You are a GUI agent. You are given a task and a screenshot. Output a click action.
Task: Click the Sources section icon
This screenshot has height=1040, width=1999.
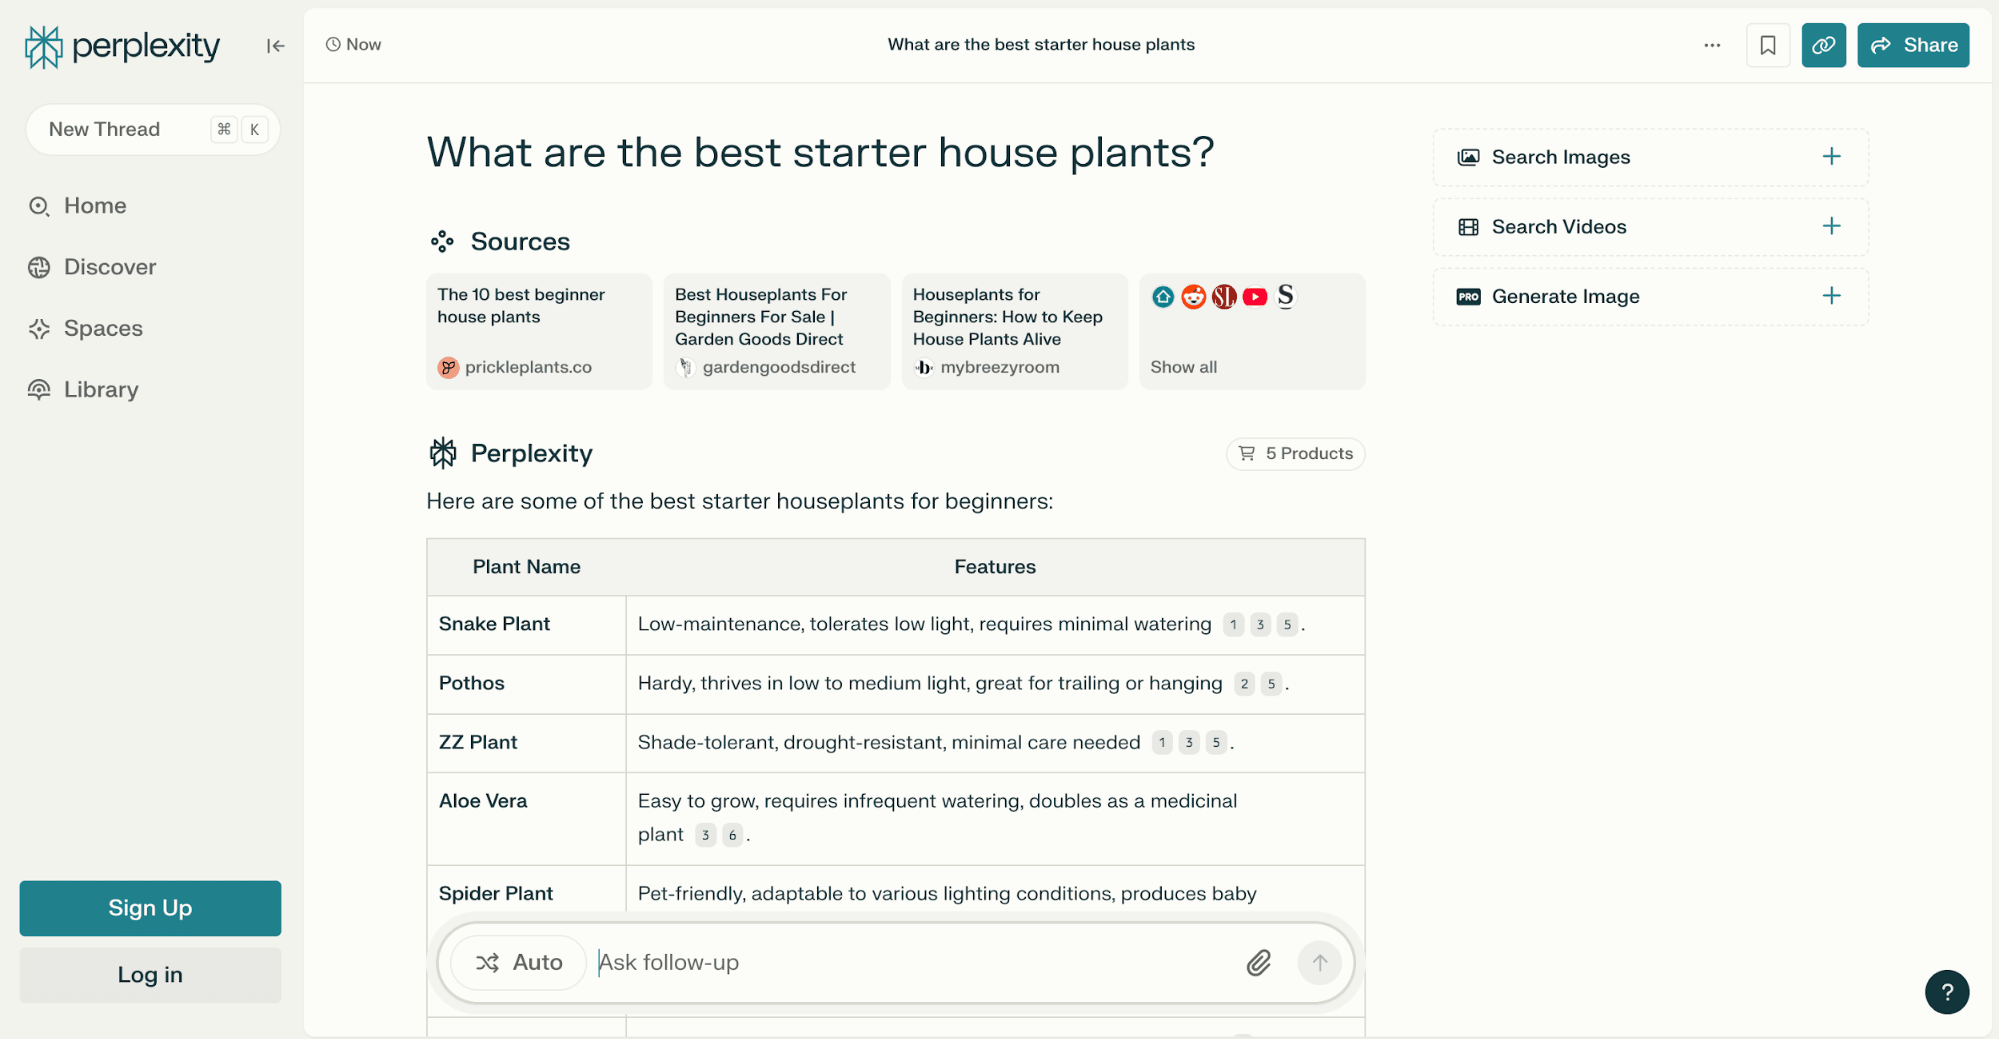pyautogui.click(x=442, y=242)
